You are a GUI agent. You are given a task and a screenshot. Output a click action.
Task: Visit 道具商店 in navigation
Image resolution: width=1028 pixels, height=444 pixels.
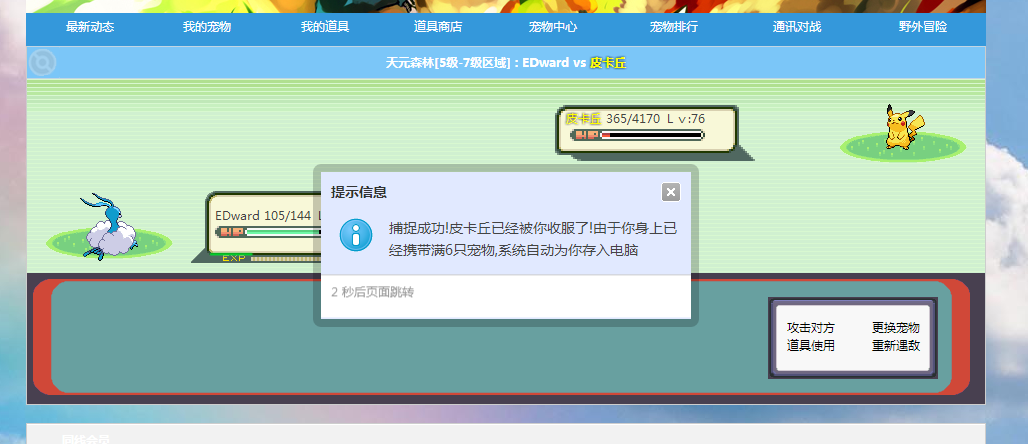[x=437, y=28]
